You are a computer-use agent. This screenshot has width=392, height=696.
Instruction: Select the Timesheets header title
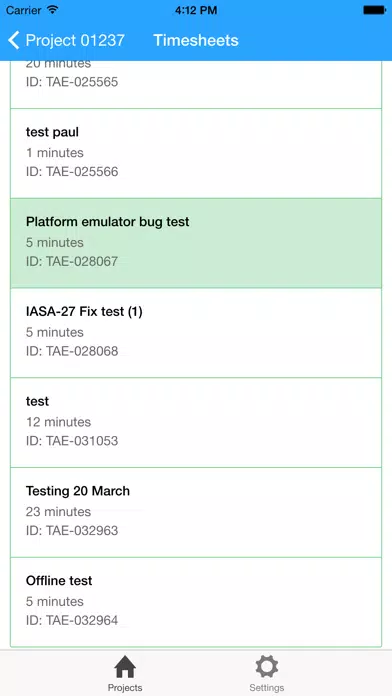point(196,40)
